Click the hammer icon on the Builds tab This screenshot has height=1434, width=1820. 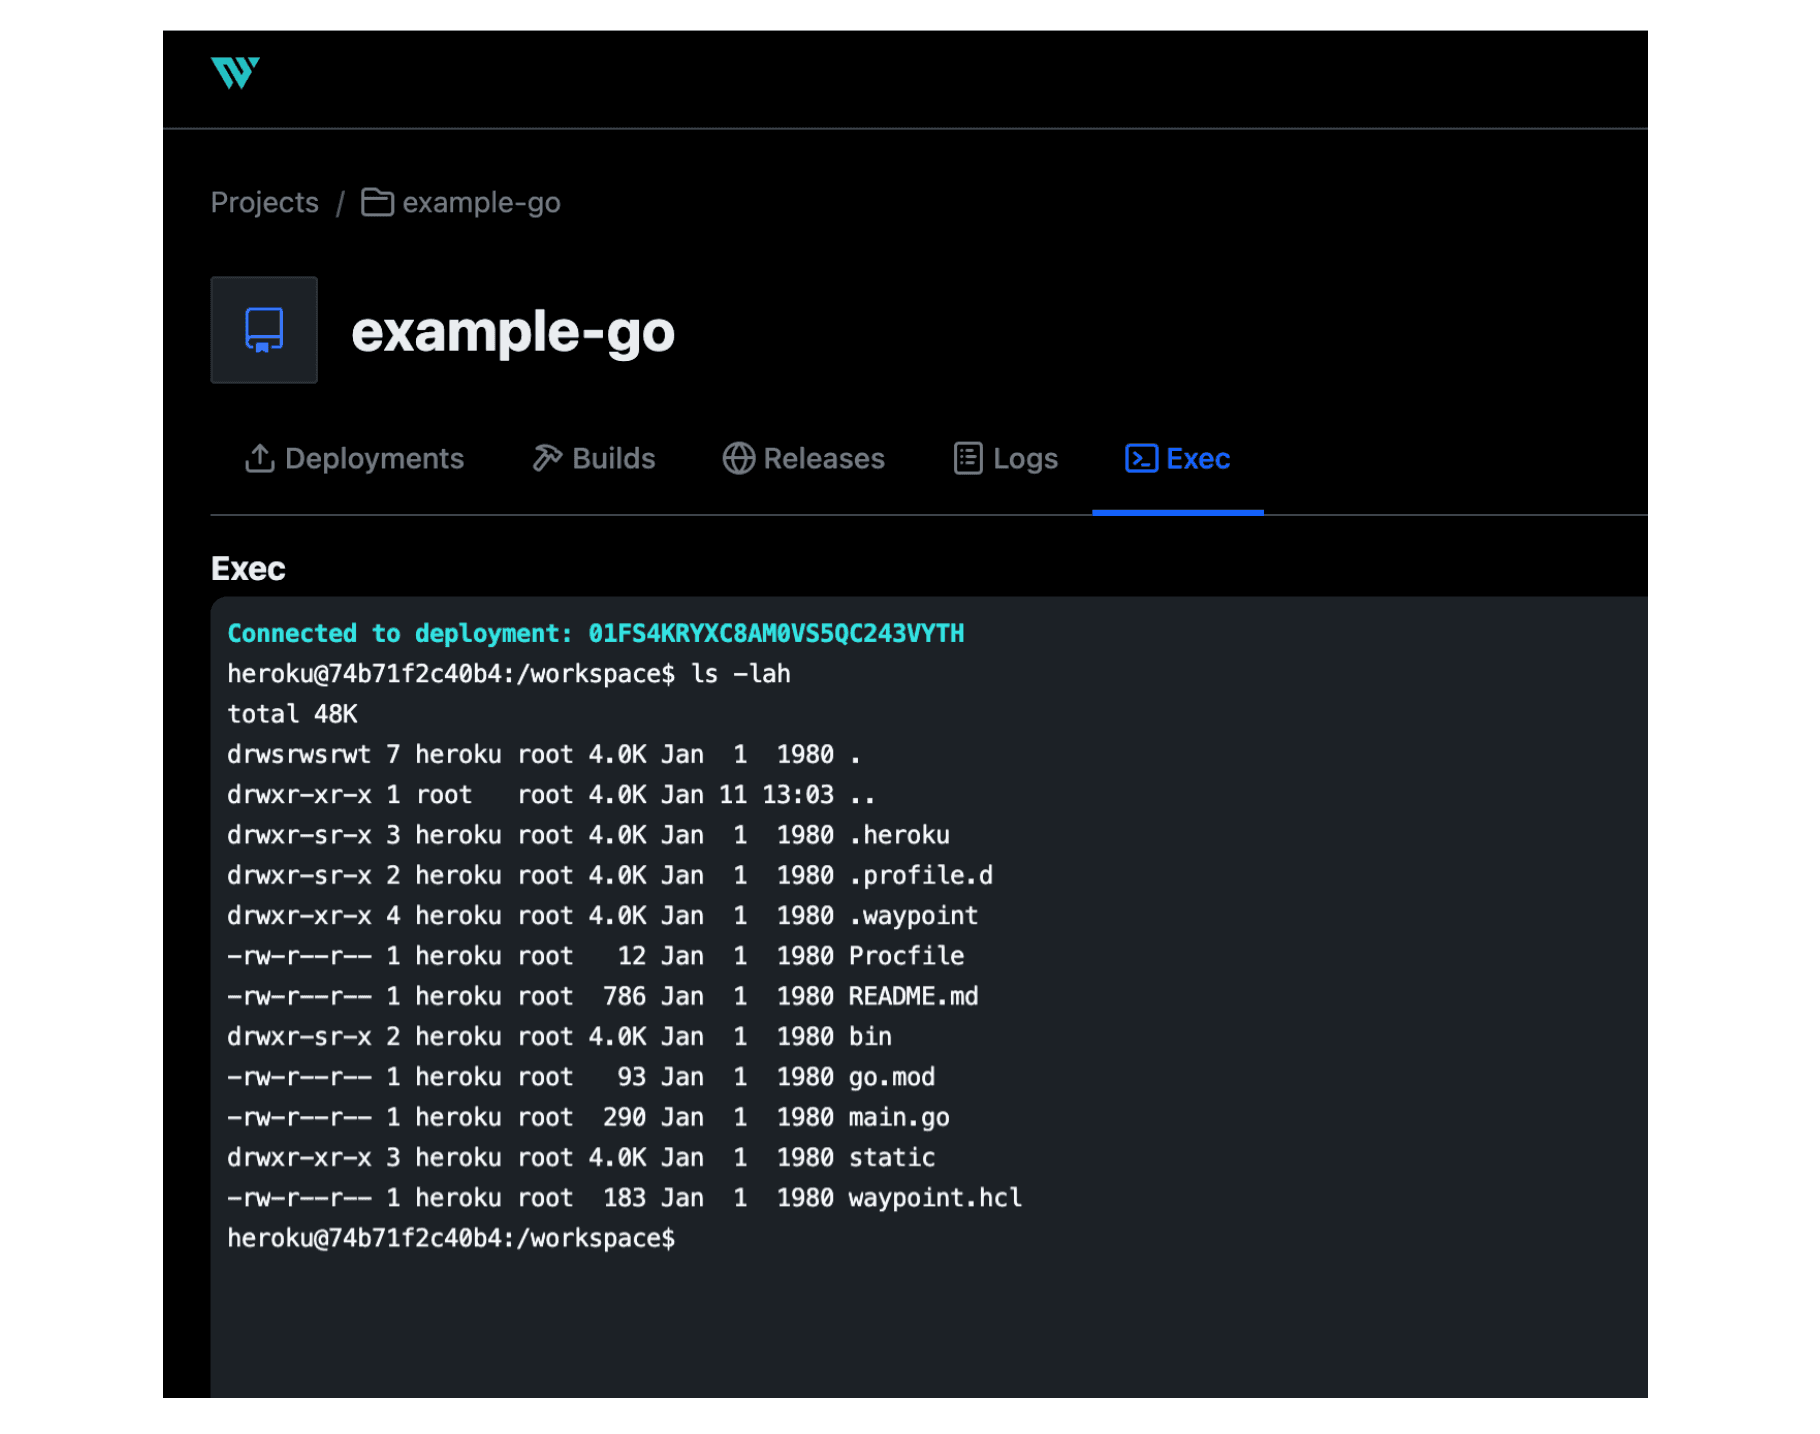click(x=545, y=458)
